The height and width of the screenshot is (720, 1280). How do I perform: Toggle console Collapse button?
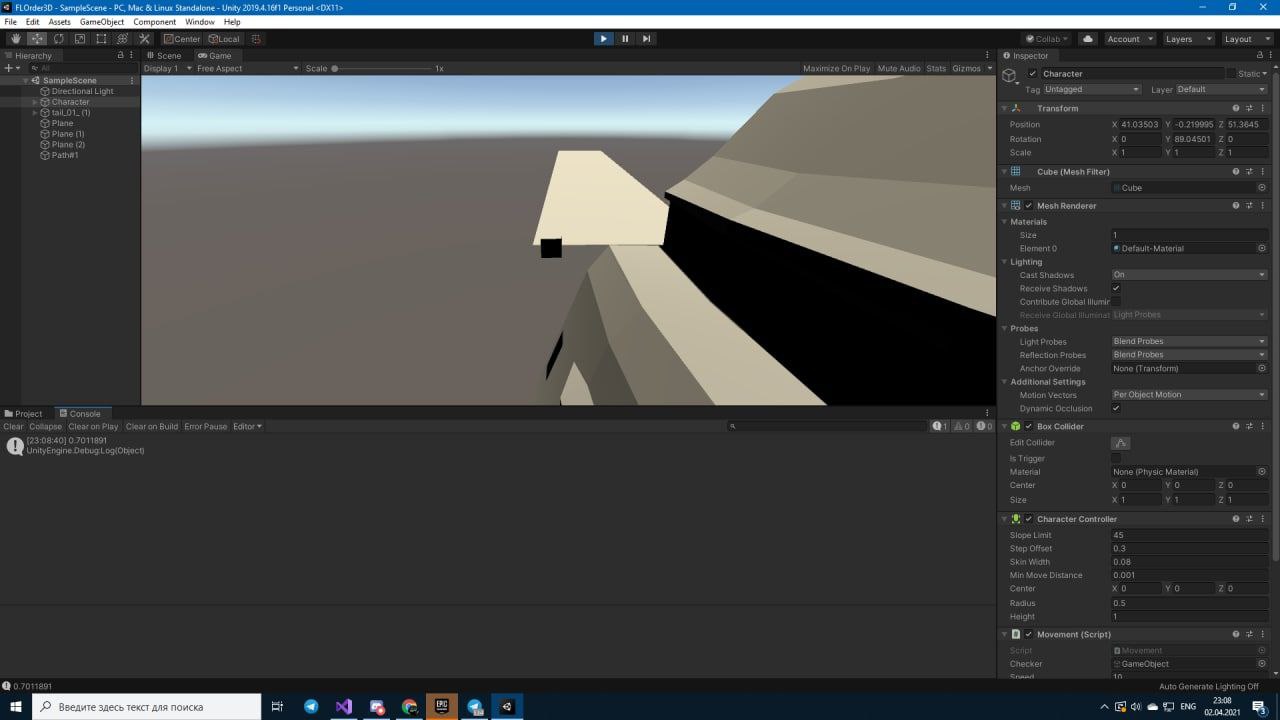tap(45, 427)
